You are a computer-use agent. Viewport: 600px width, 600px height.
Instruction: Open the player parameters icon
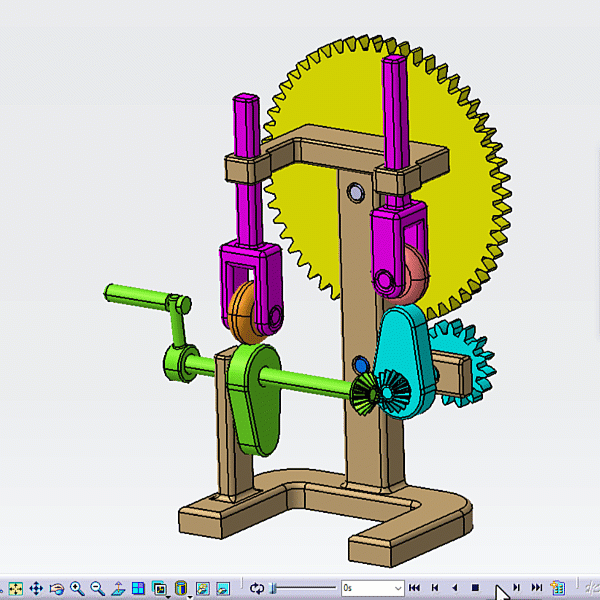(x=558, y=587)
